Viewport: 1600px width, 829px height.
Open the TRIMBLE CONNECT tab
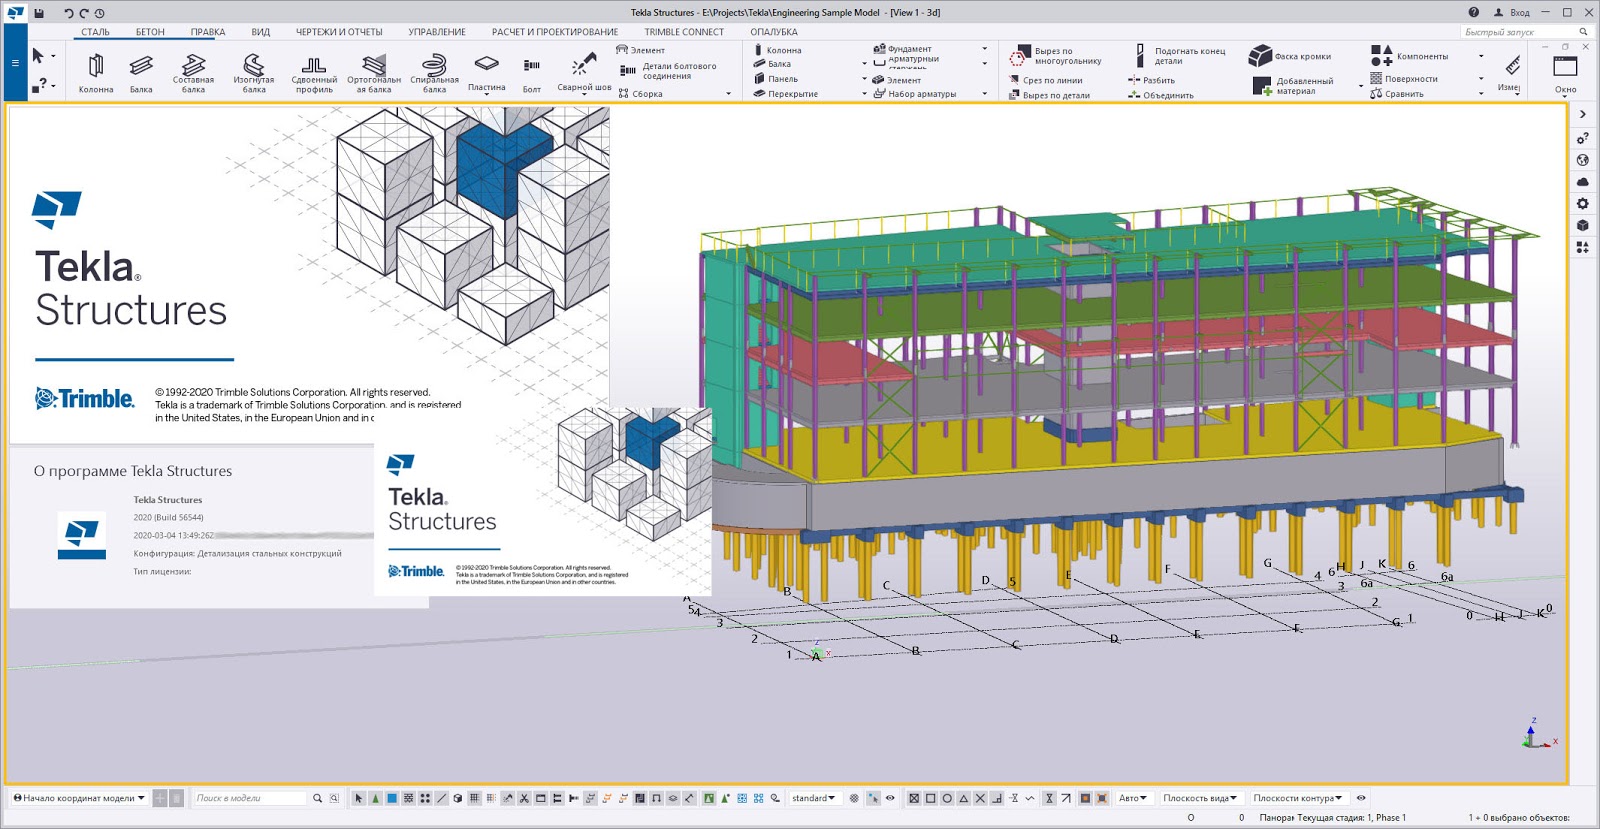(684, 32)
